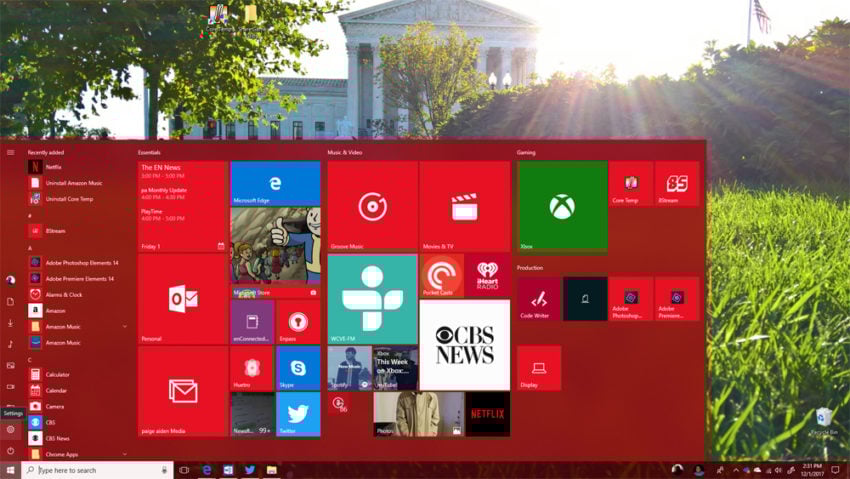Open the Spotify live tile

[x=350, y=368]
